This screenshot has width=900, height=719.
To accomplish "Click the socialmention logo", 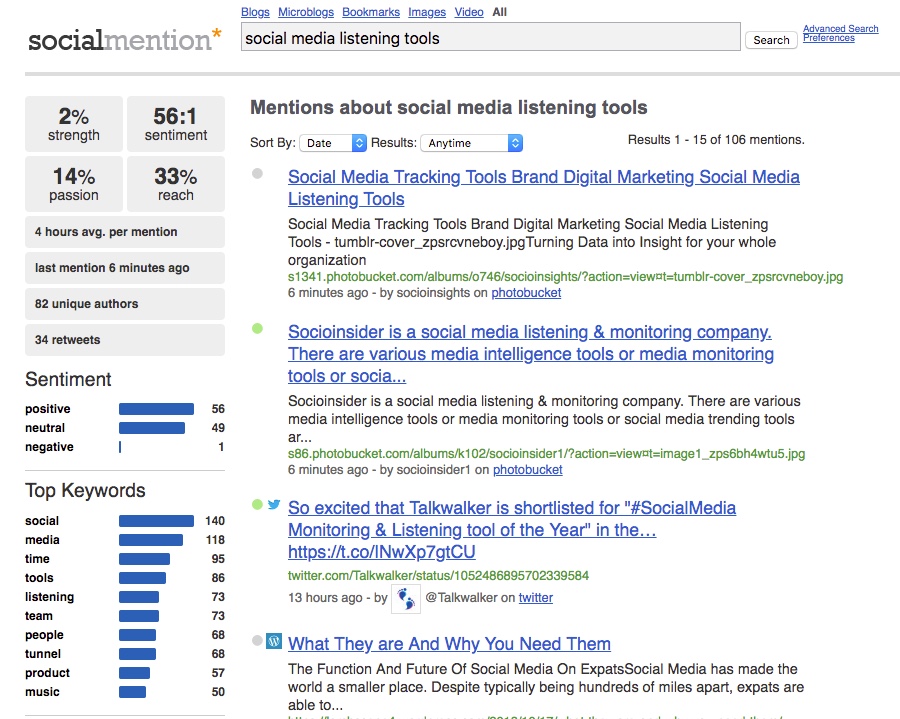I will tap(125, 39).
